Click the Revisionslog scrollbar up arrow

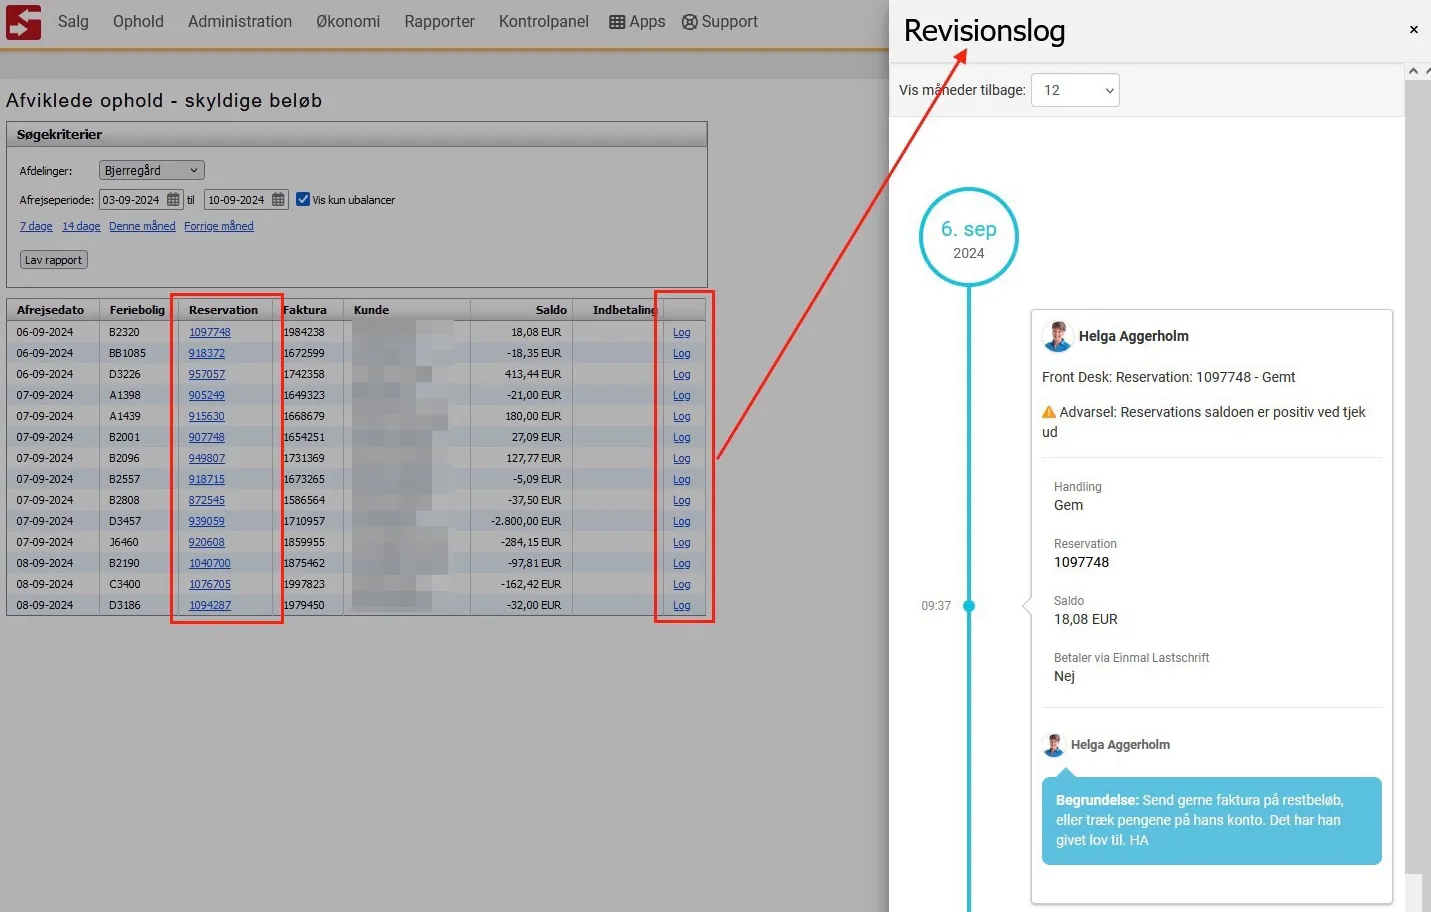click(x=1413, y=71)
